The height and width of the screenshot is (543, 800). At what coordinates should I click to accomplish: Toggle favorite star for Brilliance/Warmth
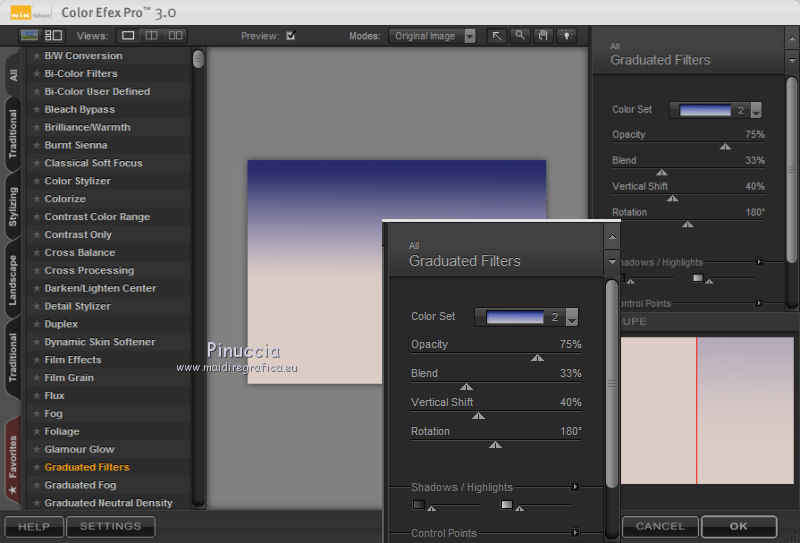point(37,127)
